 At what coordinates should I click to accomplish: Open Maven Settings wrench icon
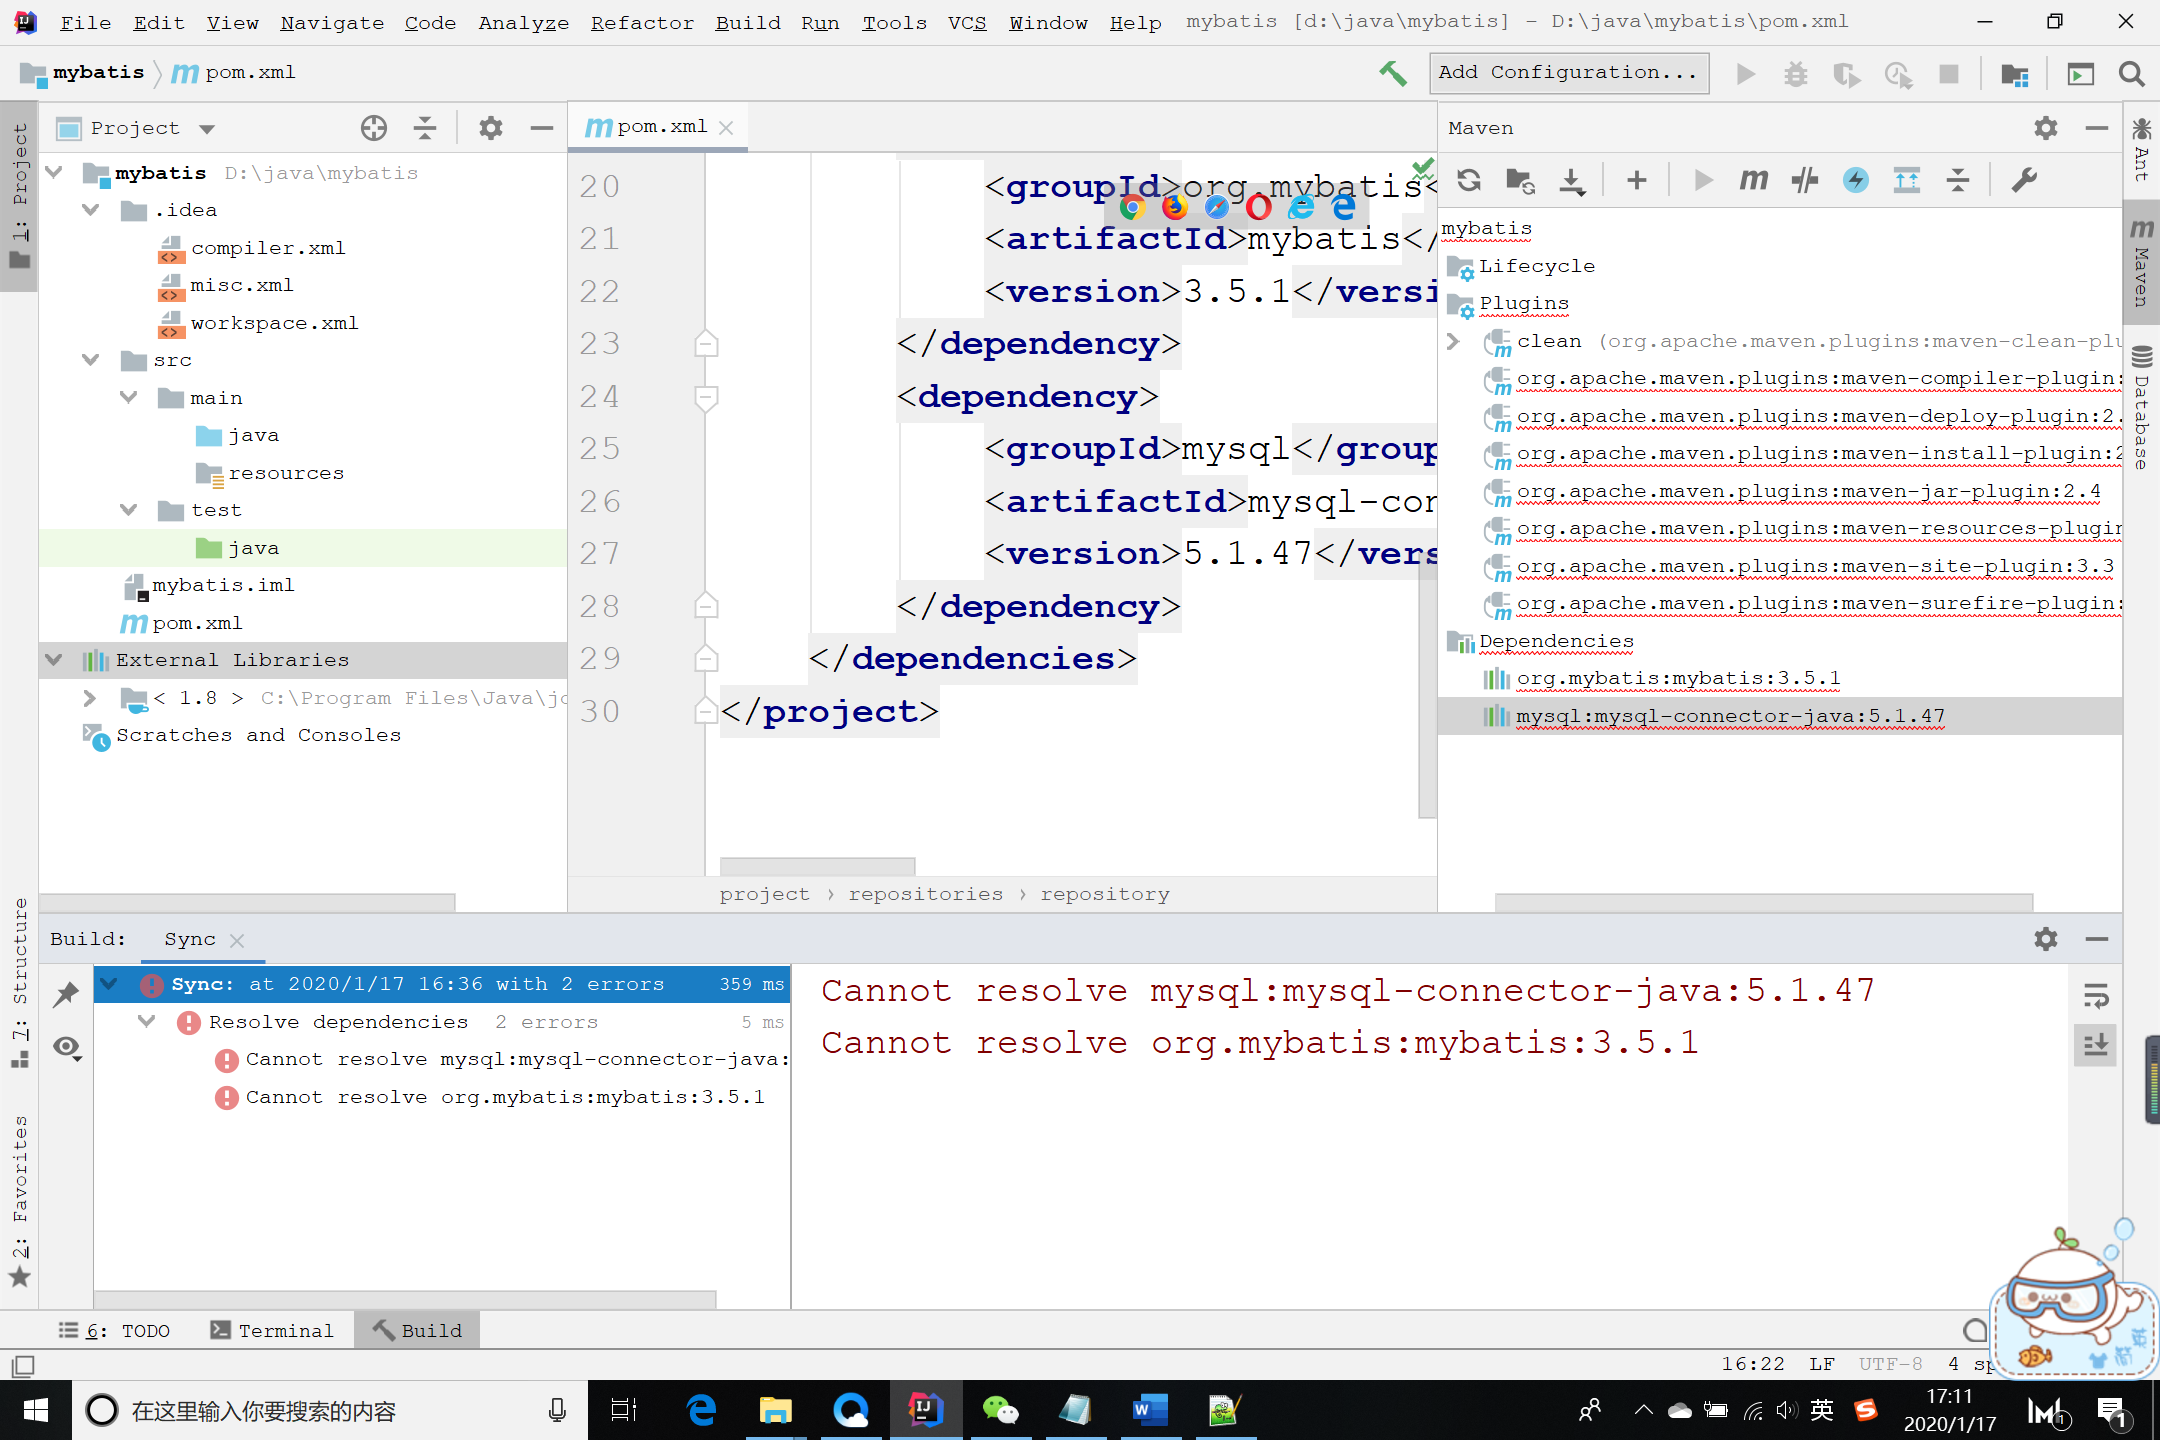[2024, 180]
